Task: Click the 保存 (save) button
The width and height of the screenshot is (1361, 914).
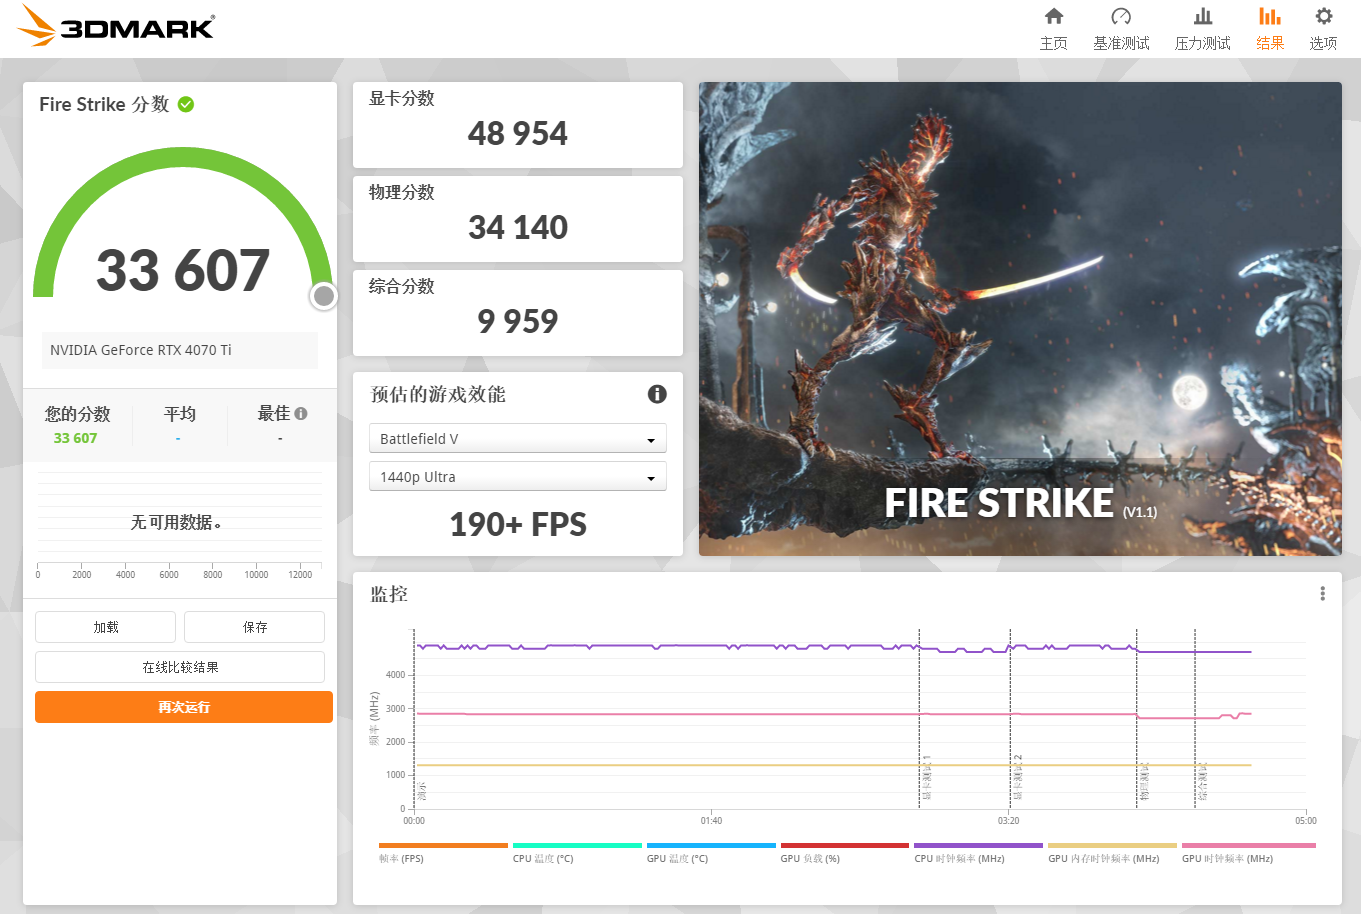Action: coord(255,627)
